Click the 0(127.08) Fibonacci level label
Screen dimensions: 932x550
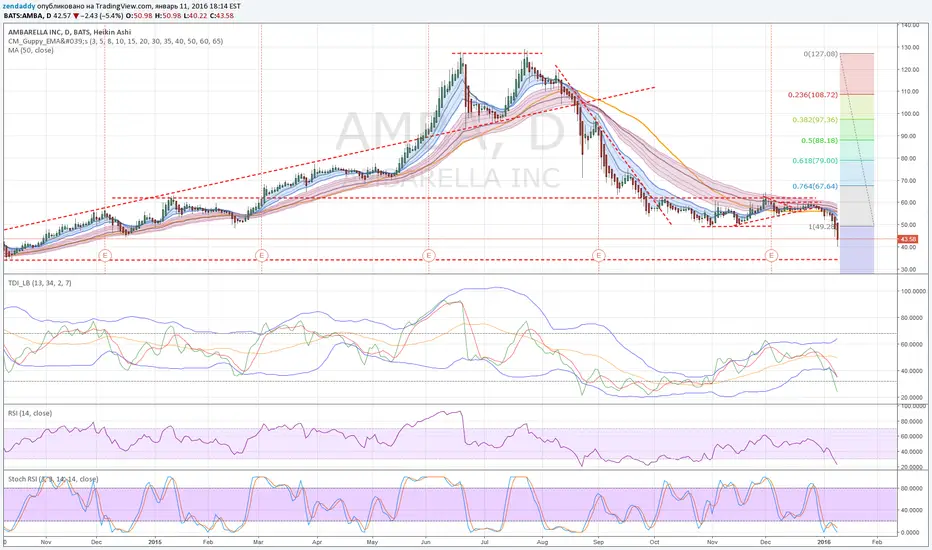click(820, 54)
